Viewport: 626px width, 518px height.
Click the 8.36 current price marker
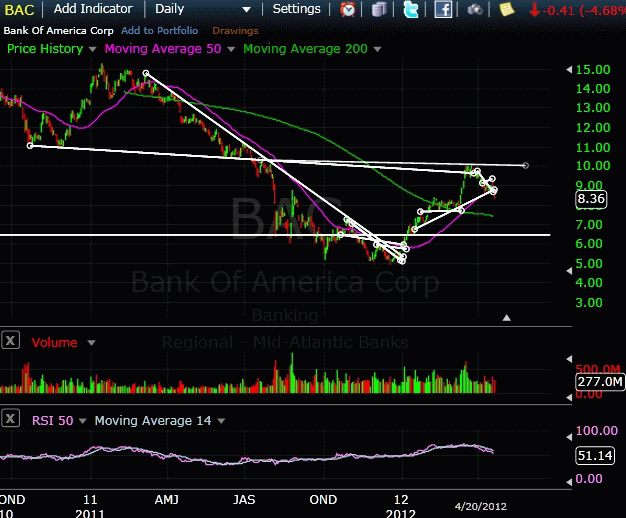pos(593,199)
